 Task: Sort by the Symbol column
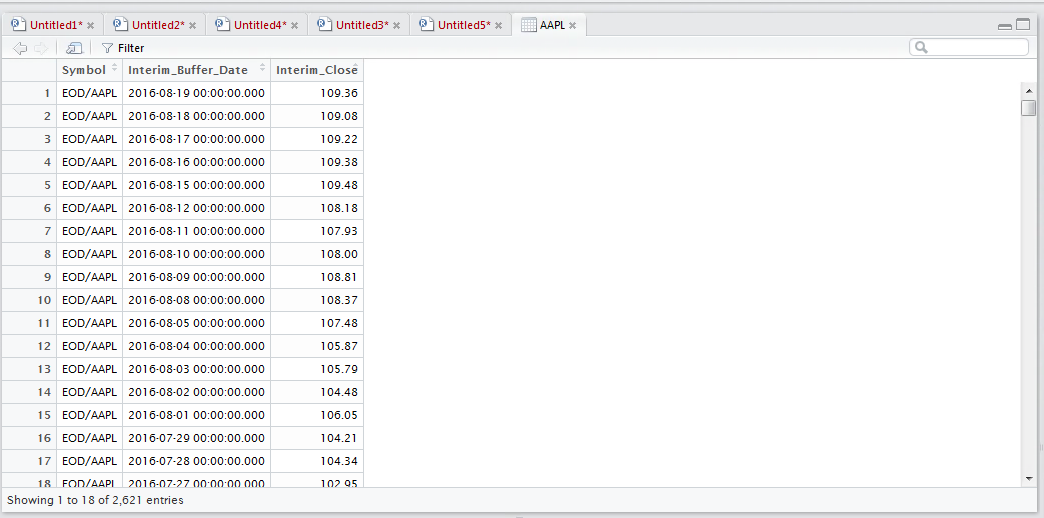(89, 70)
